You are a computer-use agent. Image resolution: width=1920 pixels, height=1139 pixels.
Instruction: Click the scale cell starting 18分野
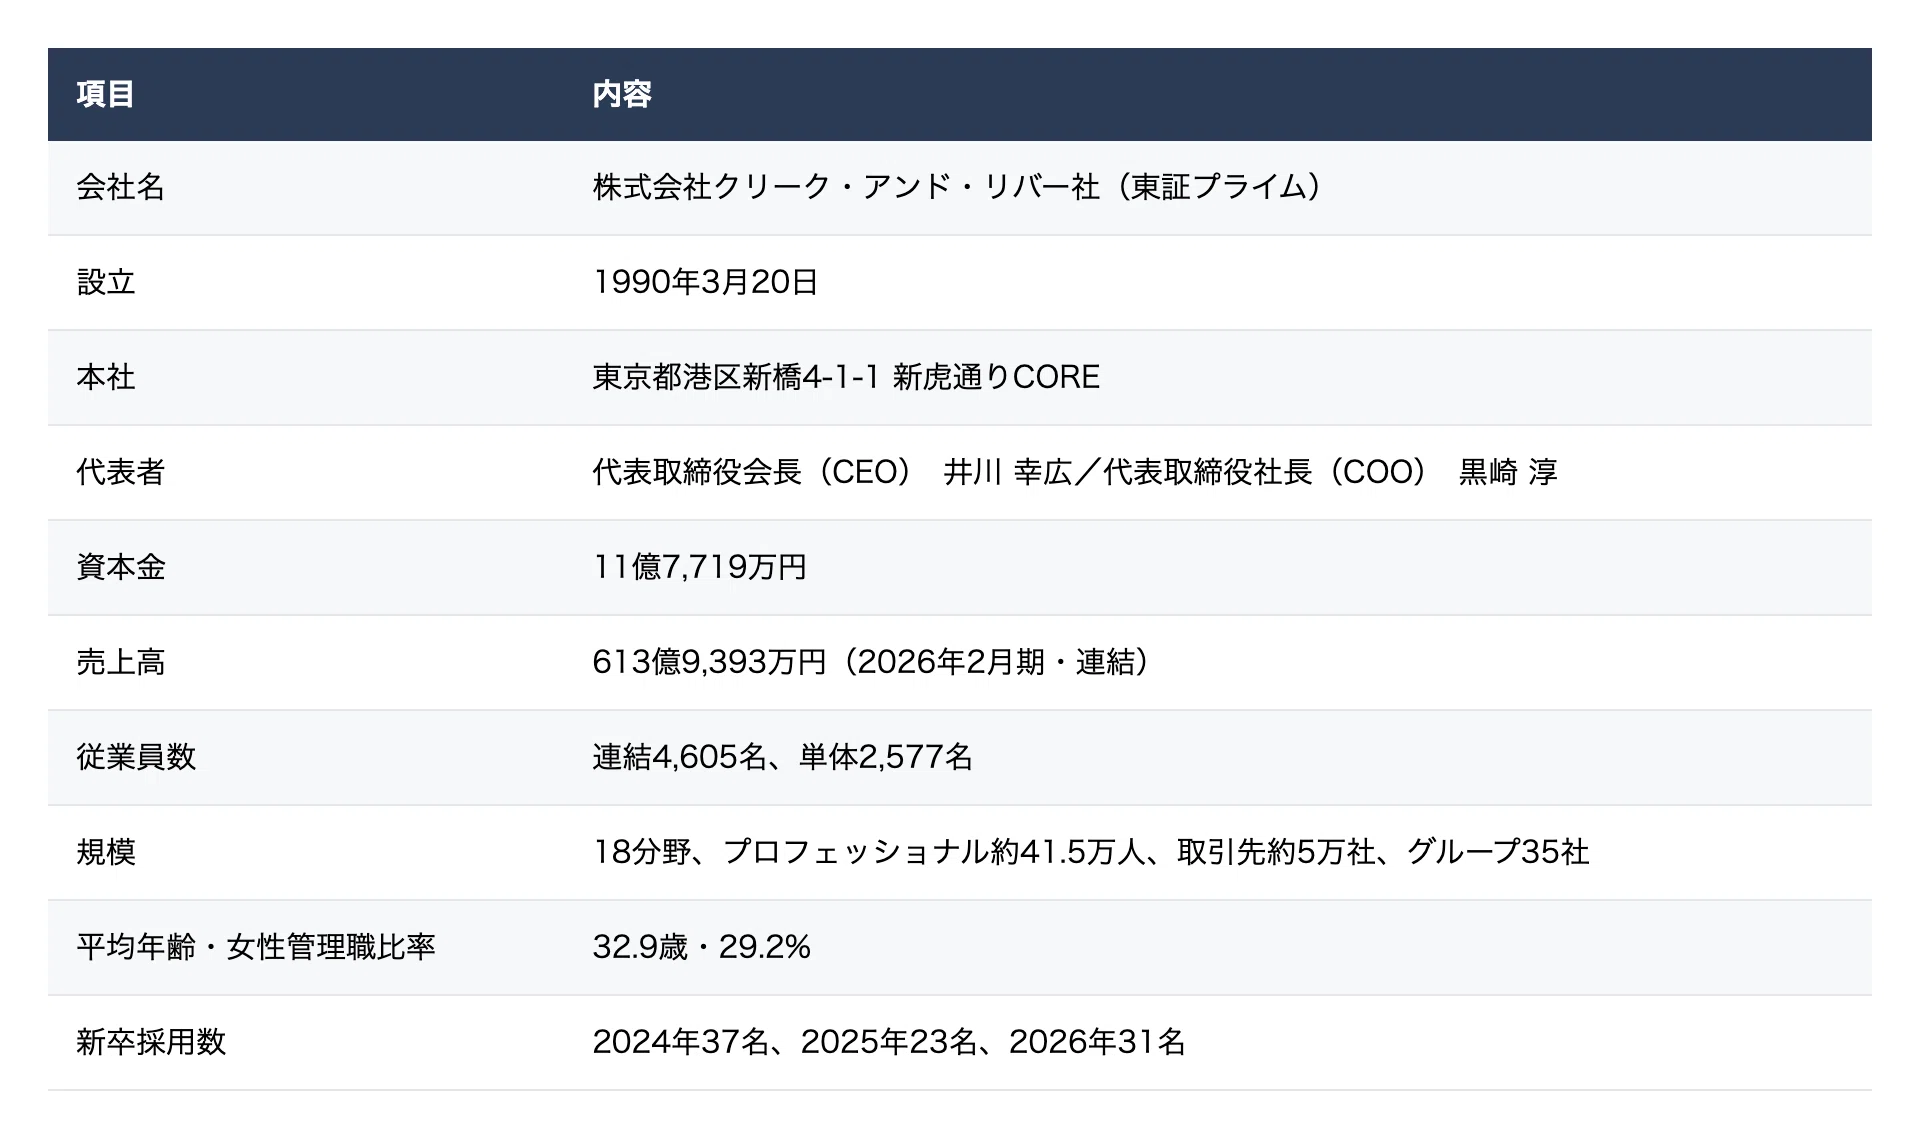pyautogui.click(x=1091, y=852)
